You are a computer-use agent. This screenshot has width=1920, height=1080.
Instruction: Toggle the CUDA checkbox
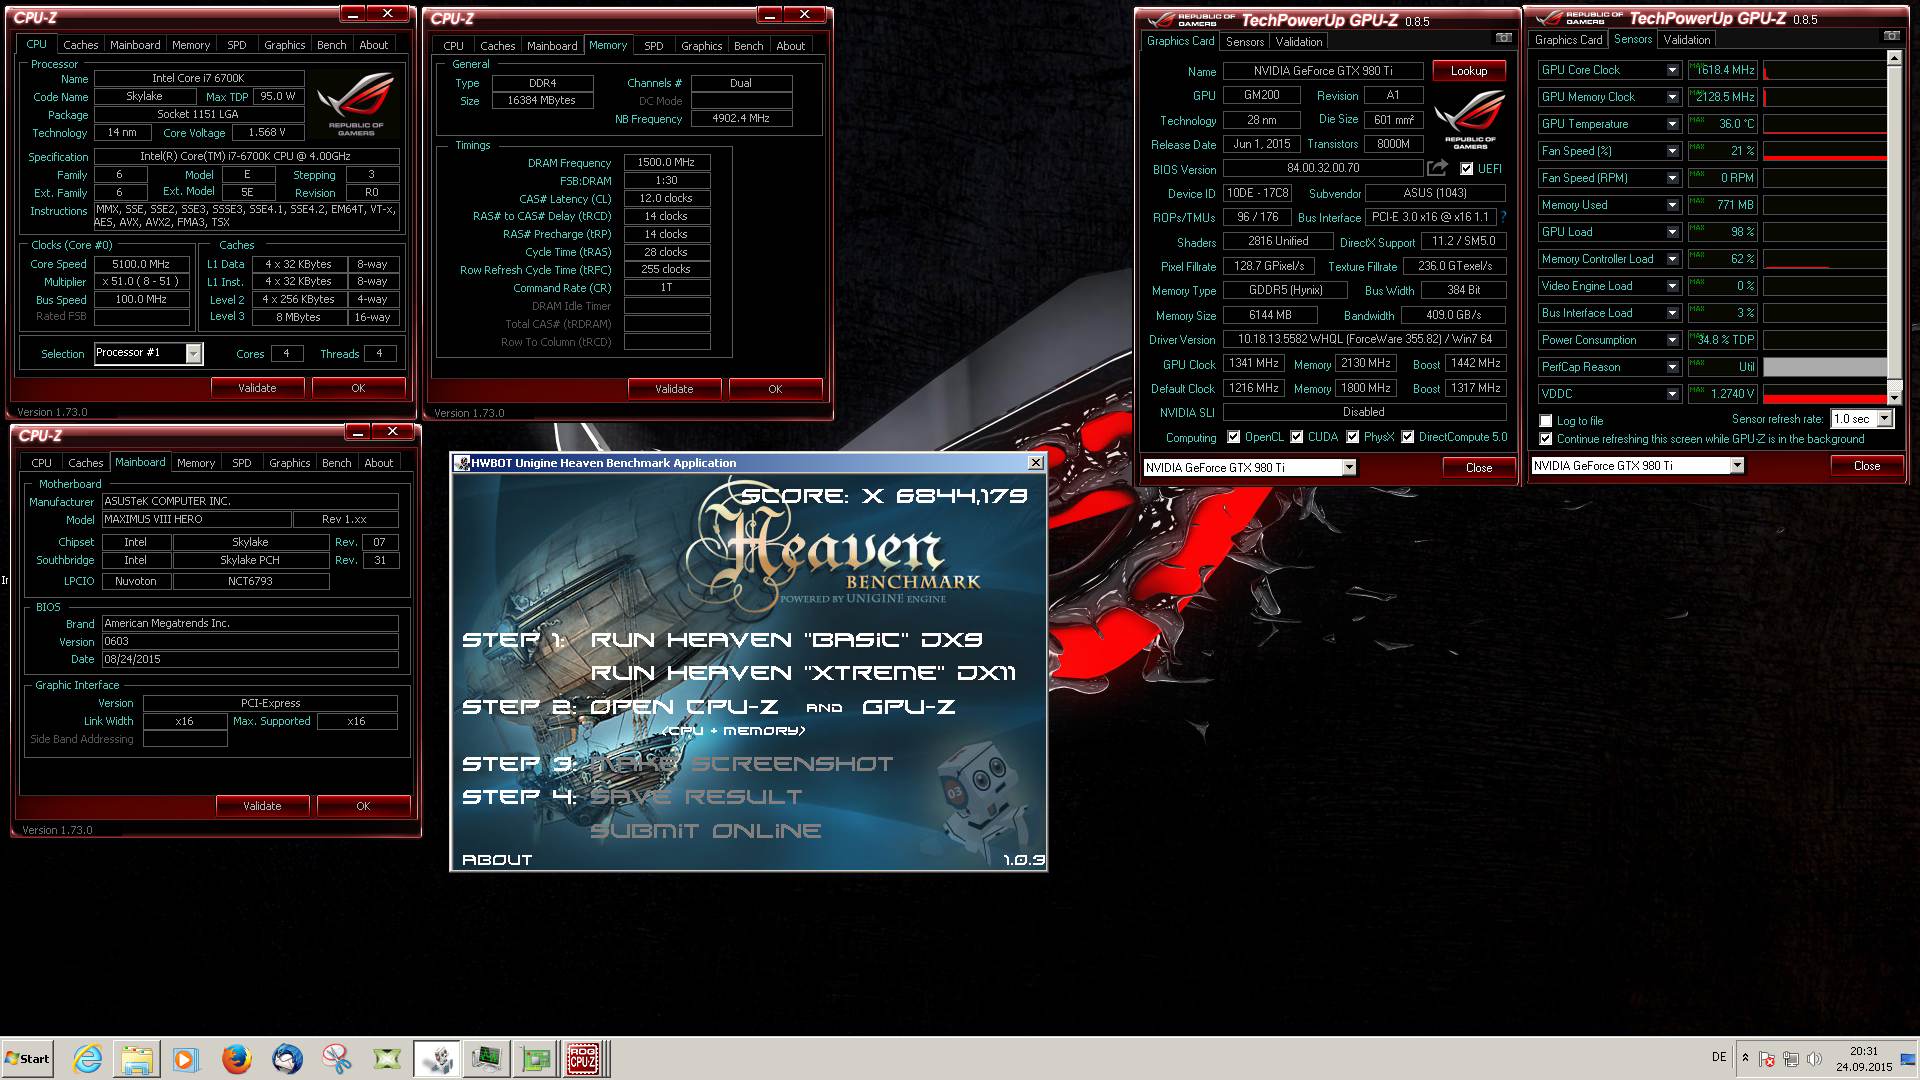coord(1296,437)
